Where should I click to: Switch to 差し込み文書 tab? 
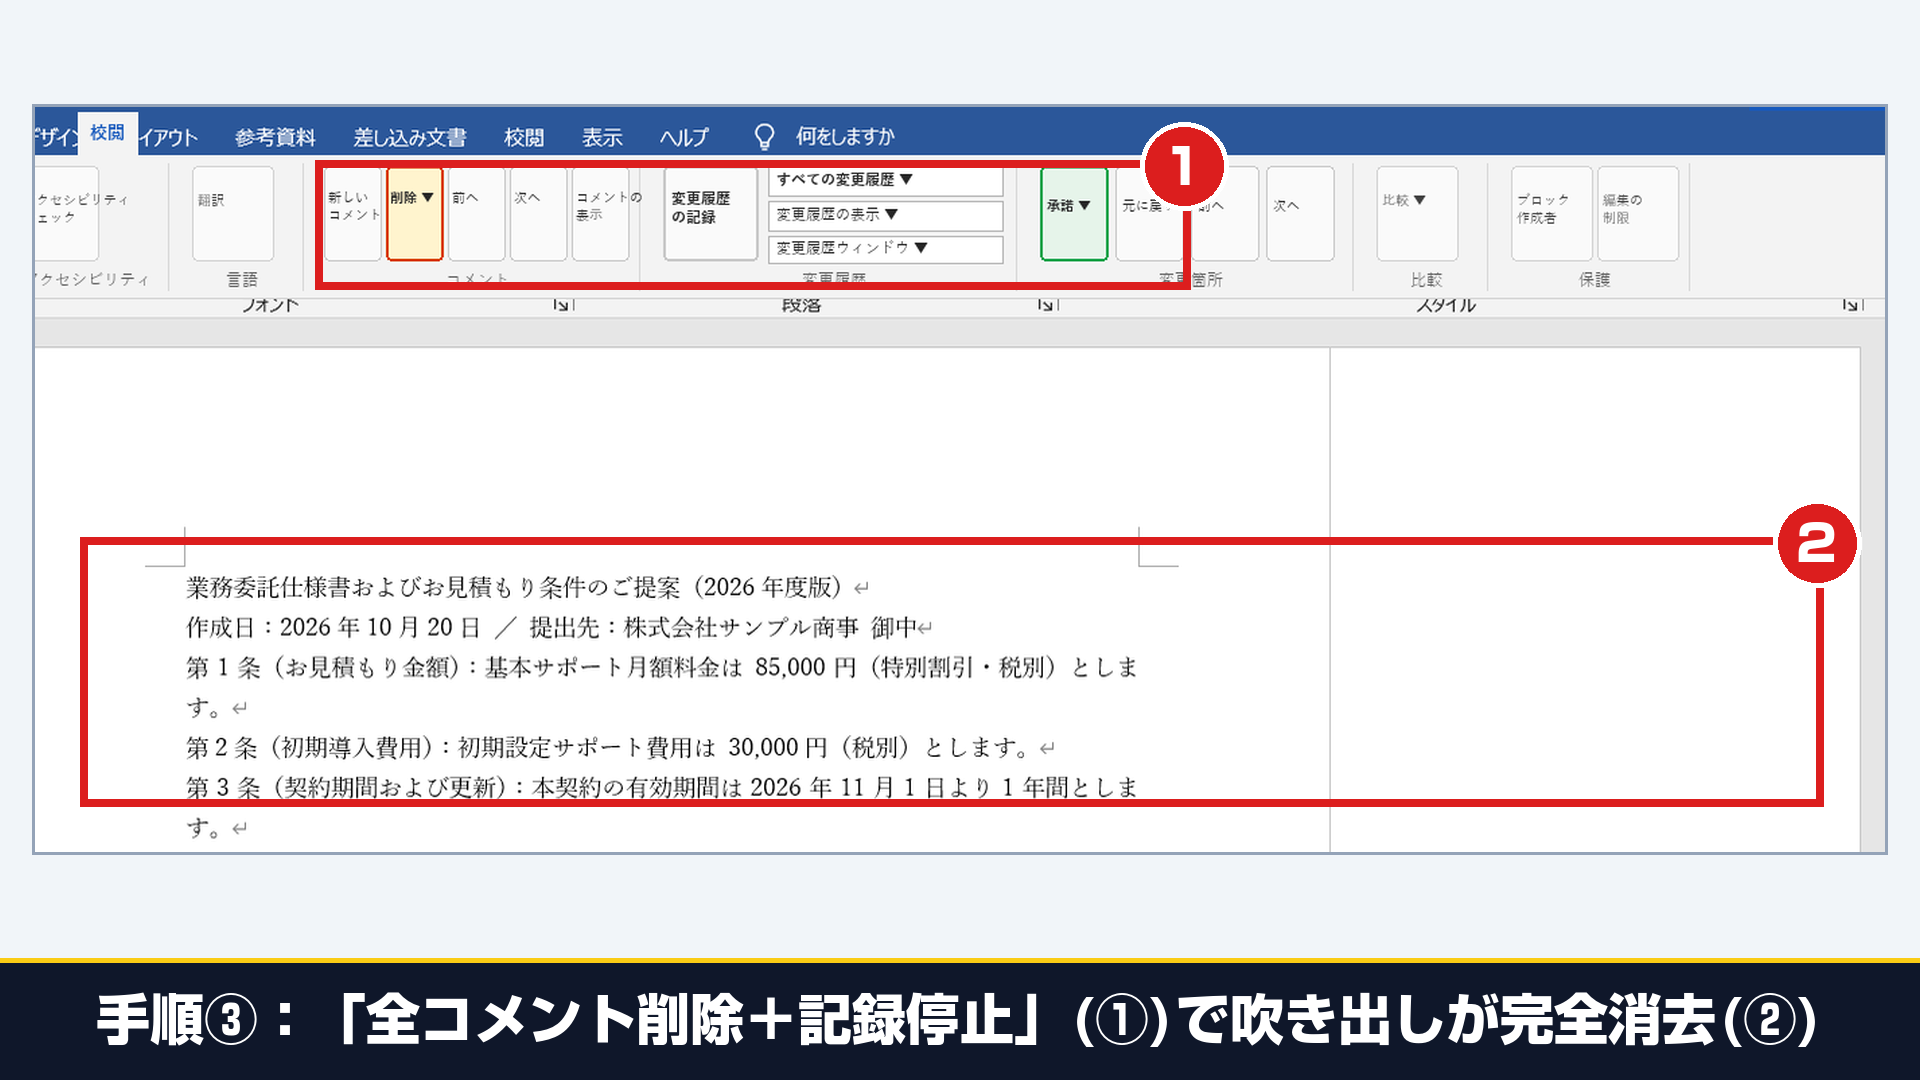tap(410, 137)
